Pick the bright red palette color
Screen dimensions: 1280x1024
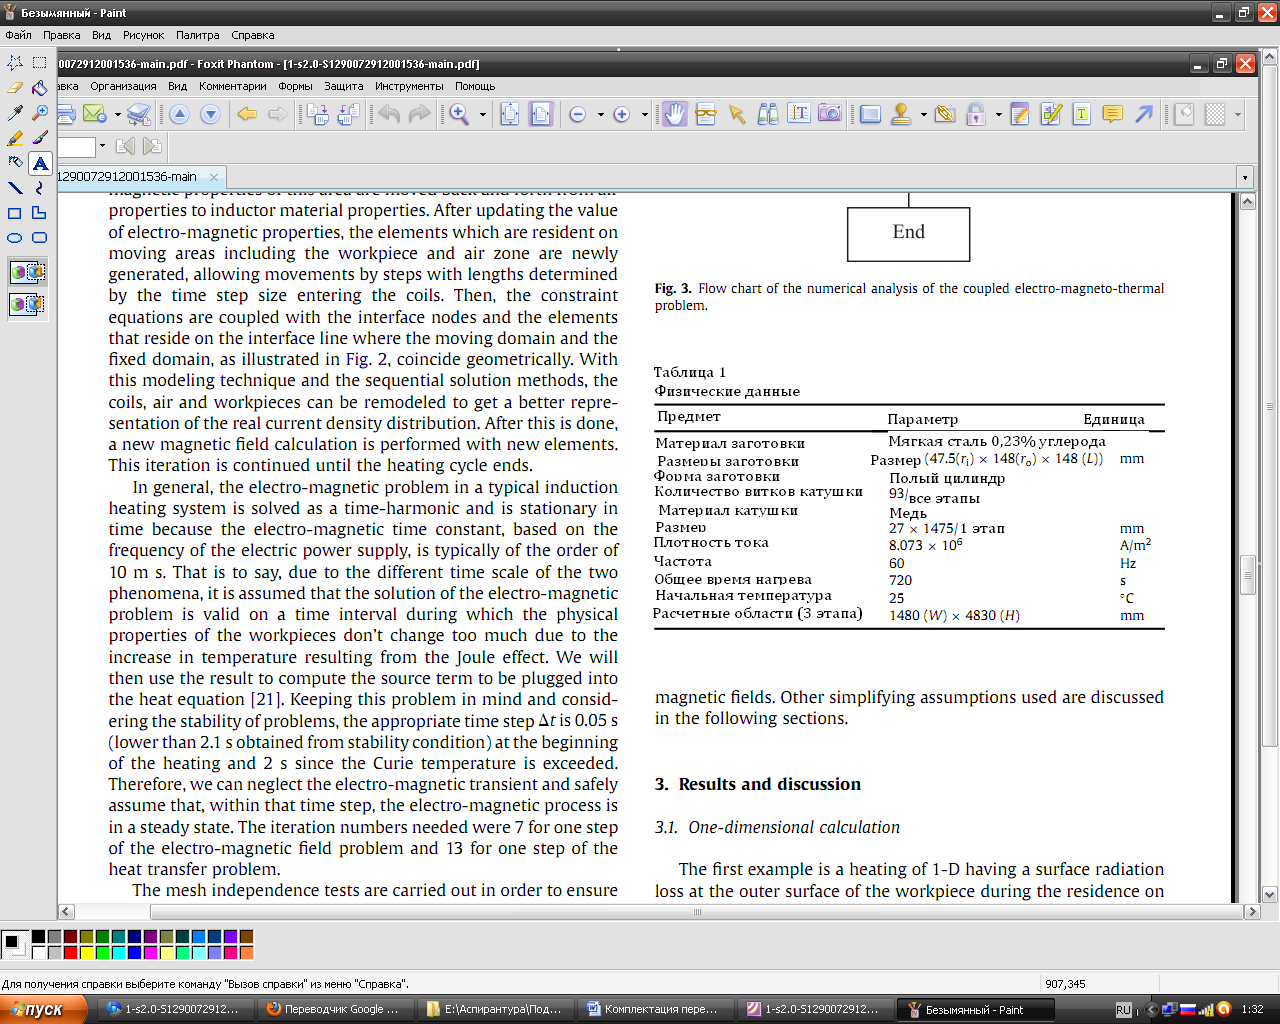pyautogui.click(x=70, y=953)
